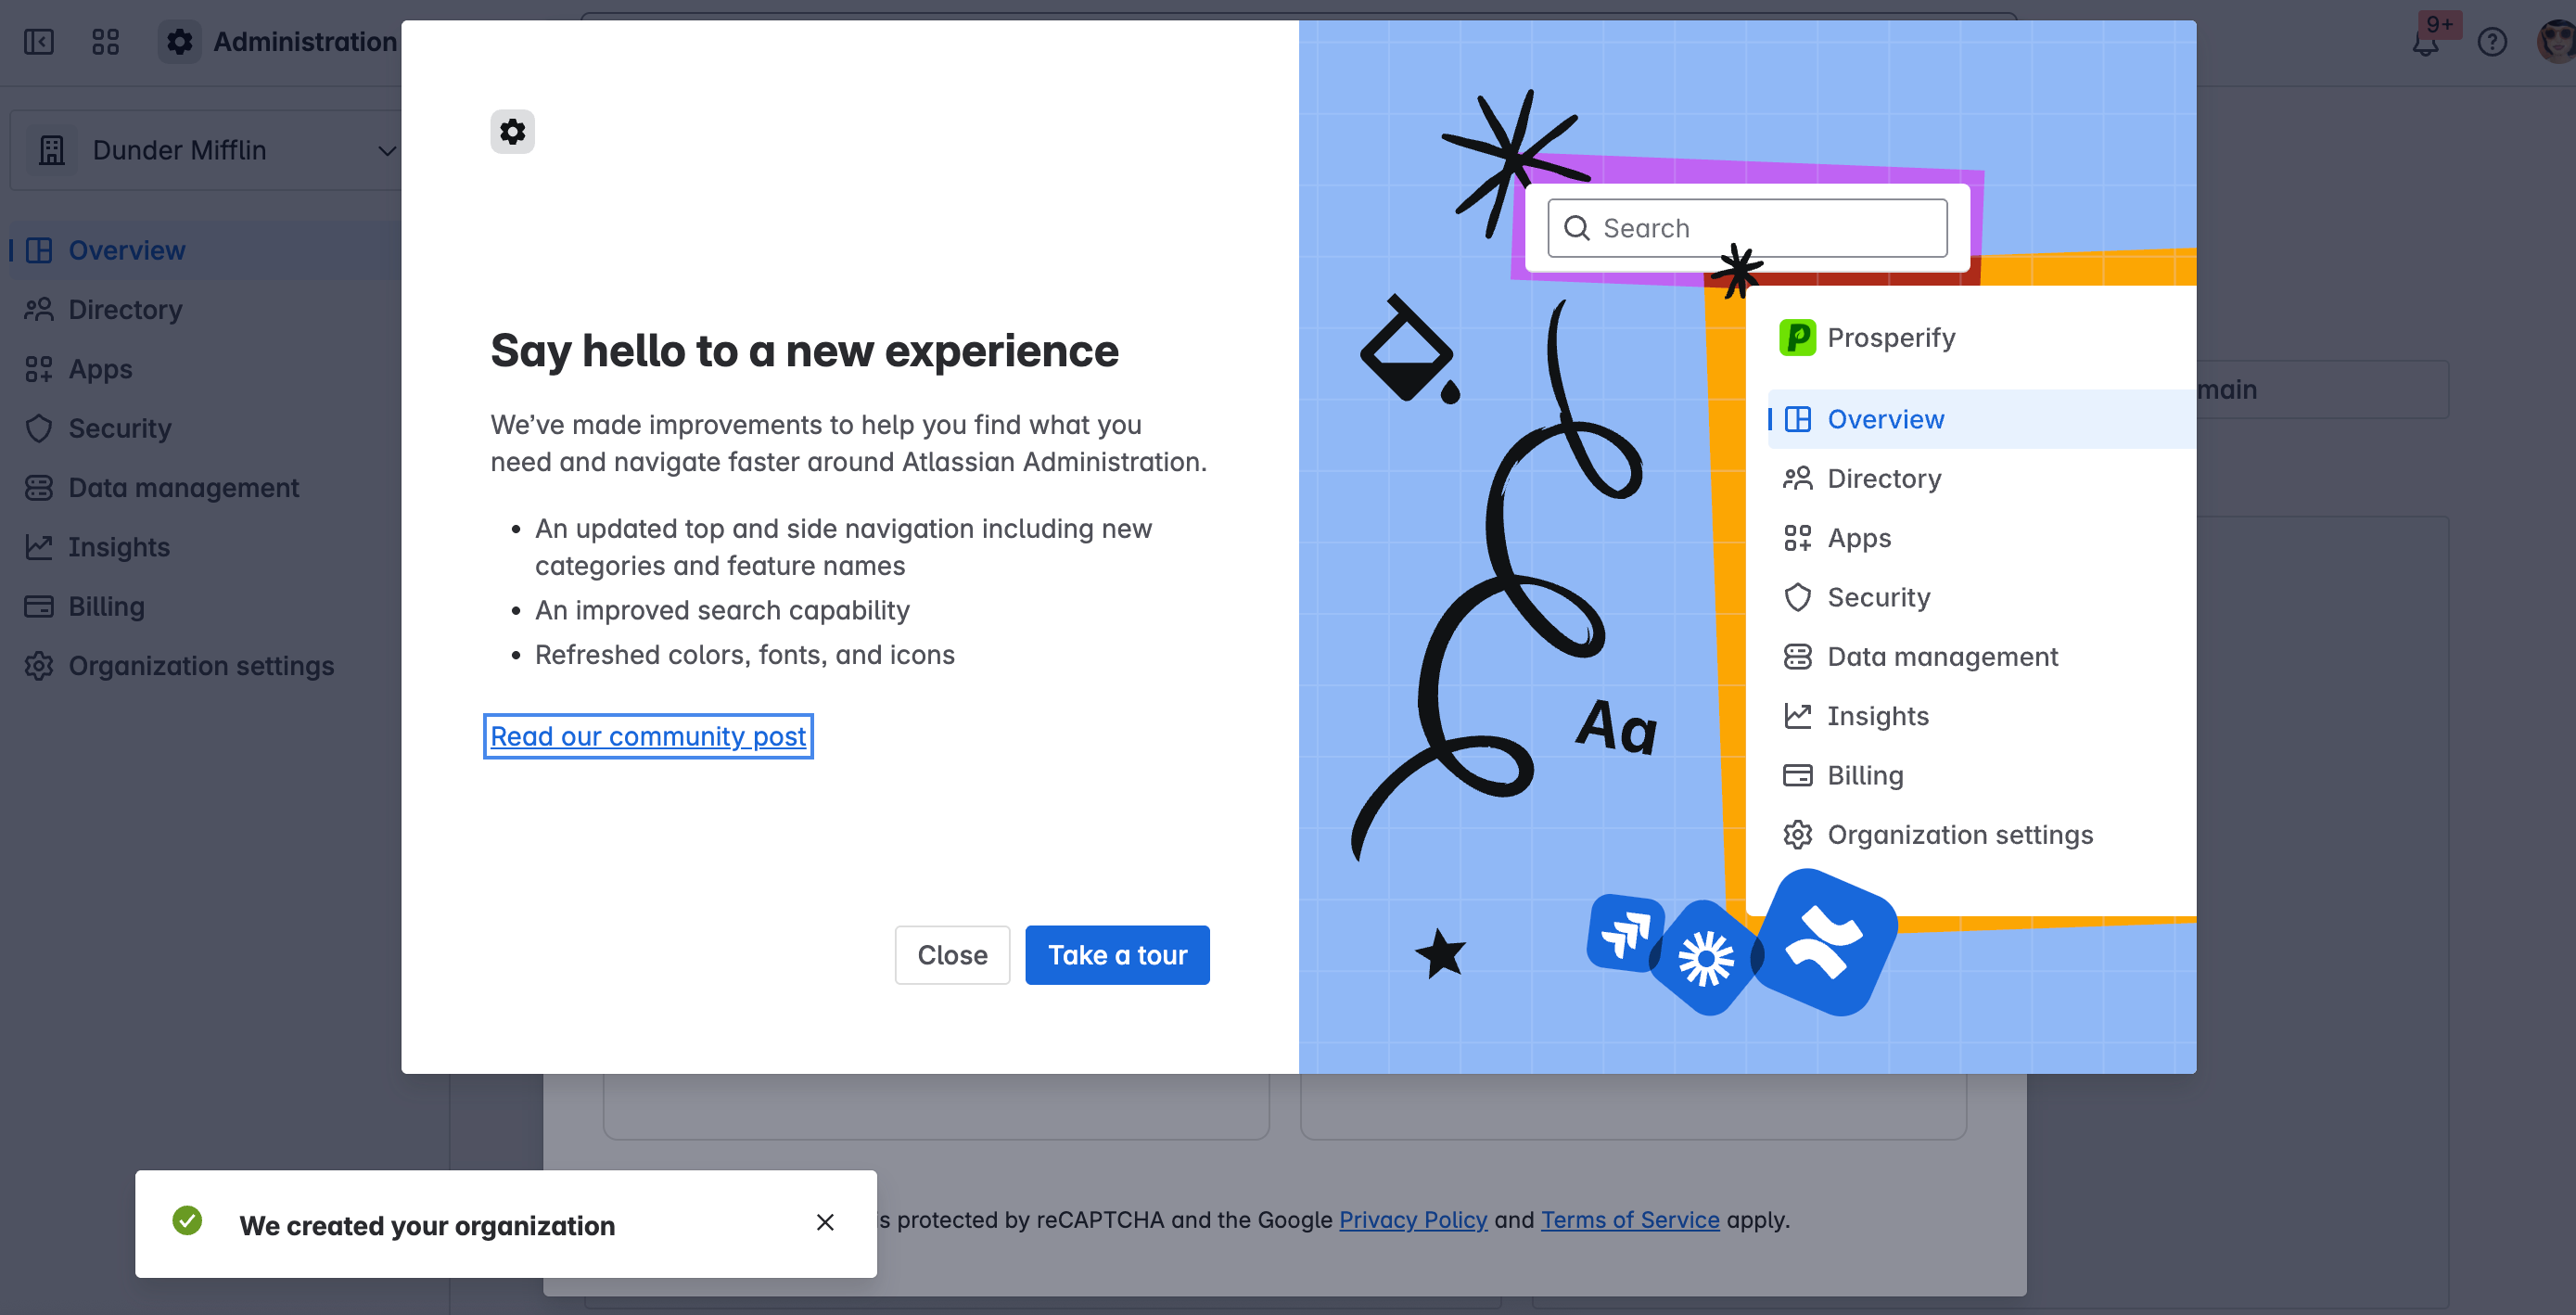Open the Google Privacy Policy link
Image resolution: width=2576 pixels, height=1315 pixels.
(1413, 1220)
